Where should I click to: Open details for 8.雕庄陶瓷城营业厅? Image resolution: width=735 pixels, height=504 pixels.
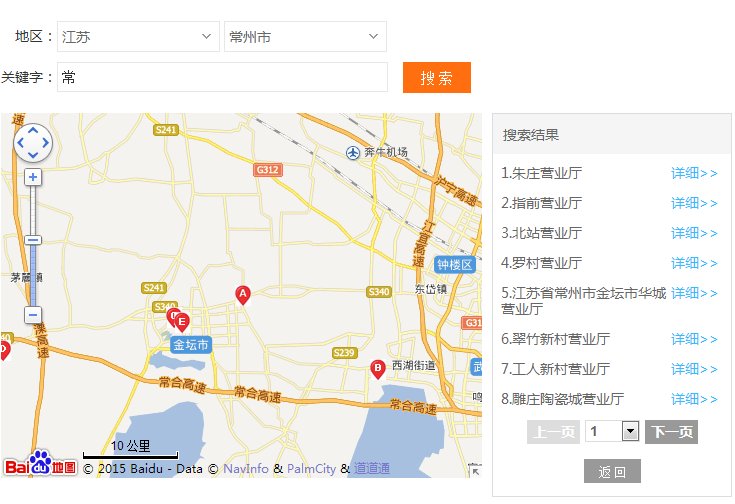[x=694, y=399]
